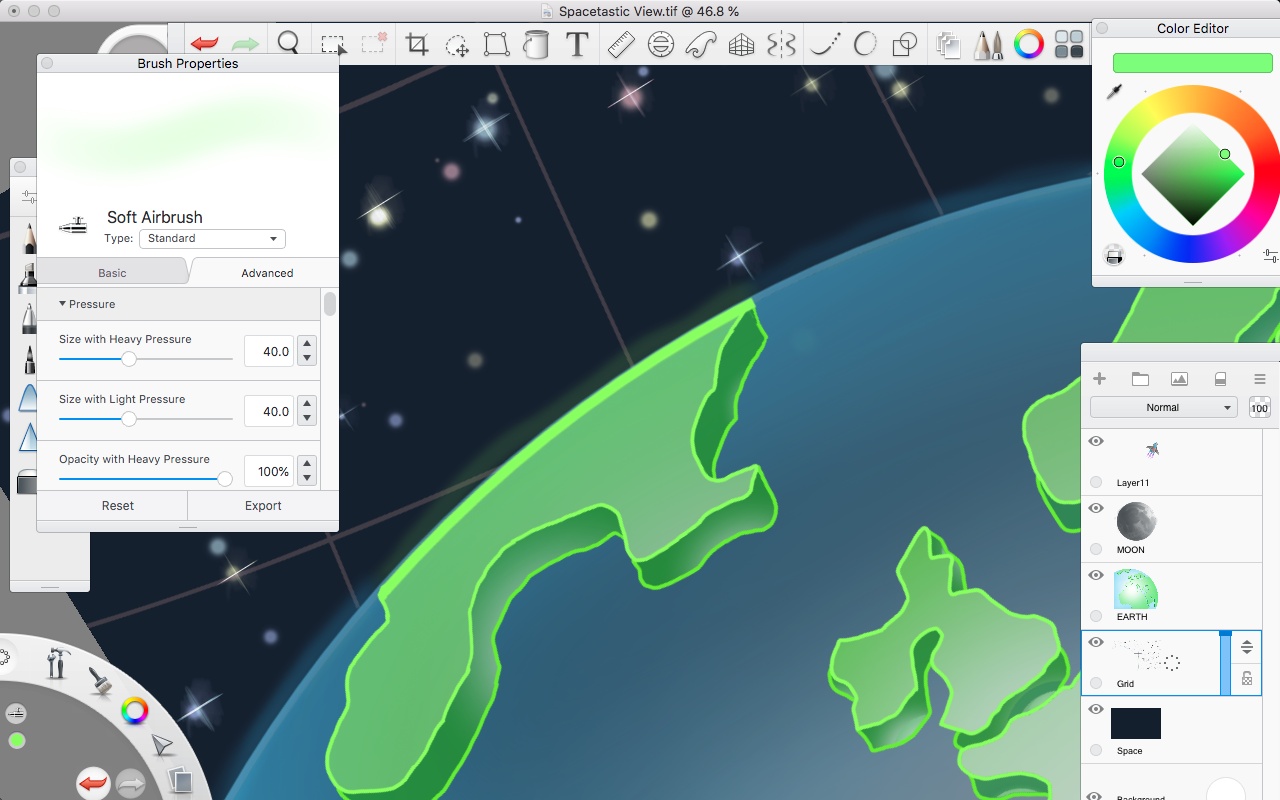This screenshot has width=1280, height=800.
Task: Decrease Size with Heavy Pressure value
Action: [x=308, y=359]
